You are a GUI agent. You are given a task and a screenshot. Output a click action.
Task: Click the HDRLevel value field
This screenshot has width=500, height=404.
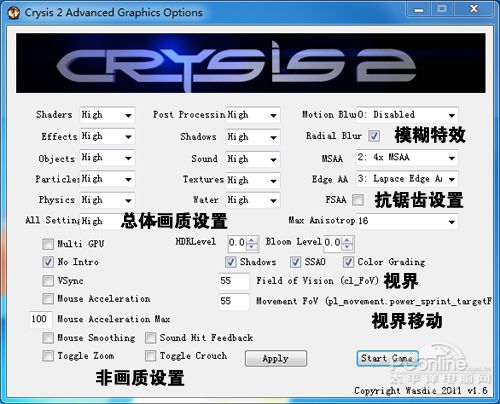(x=237, y=243)
